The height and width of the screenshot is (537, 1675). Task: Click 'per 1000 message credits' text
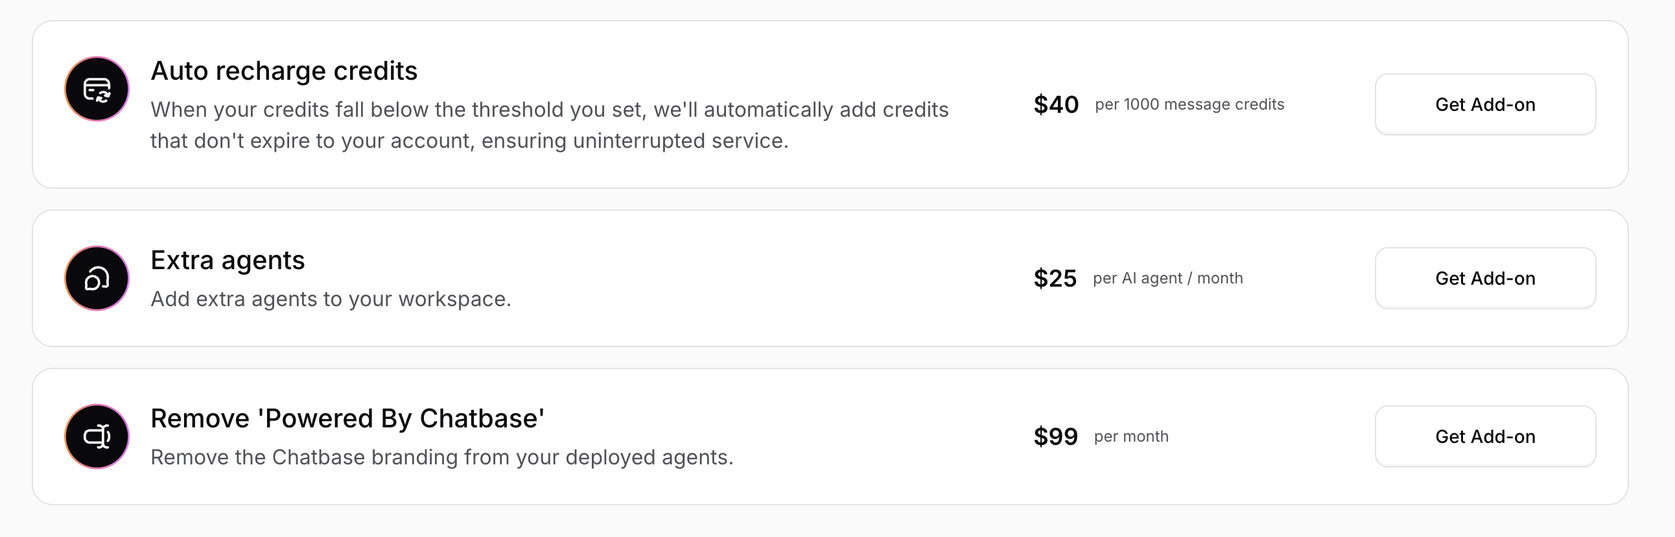1189,104
